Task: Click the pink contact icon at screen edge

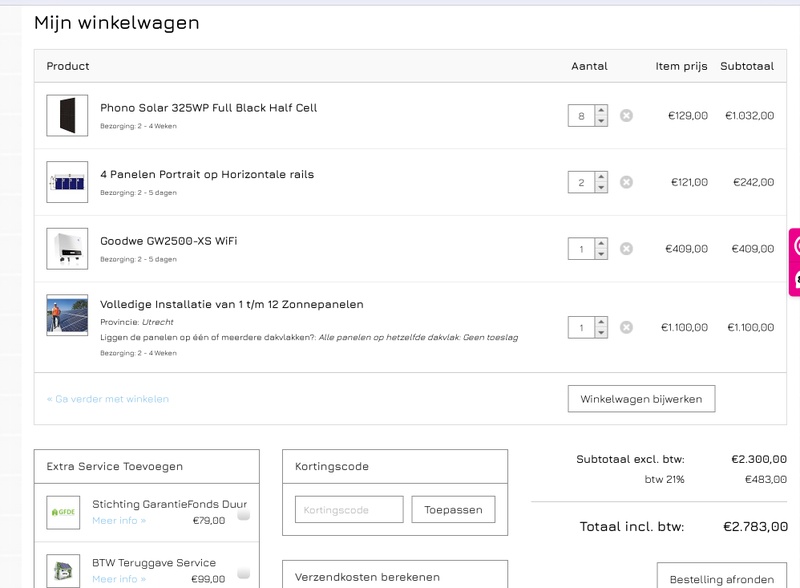Action: coord(793,273)
